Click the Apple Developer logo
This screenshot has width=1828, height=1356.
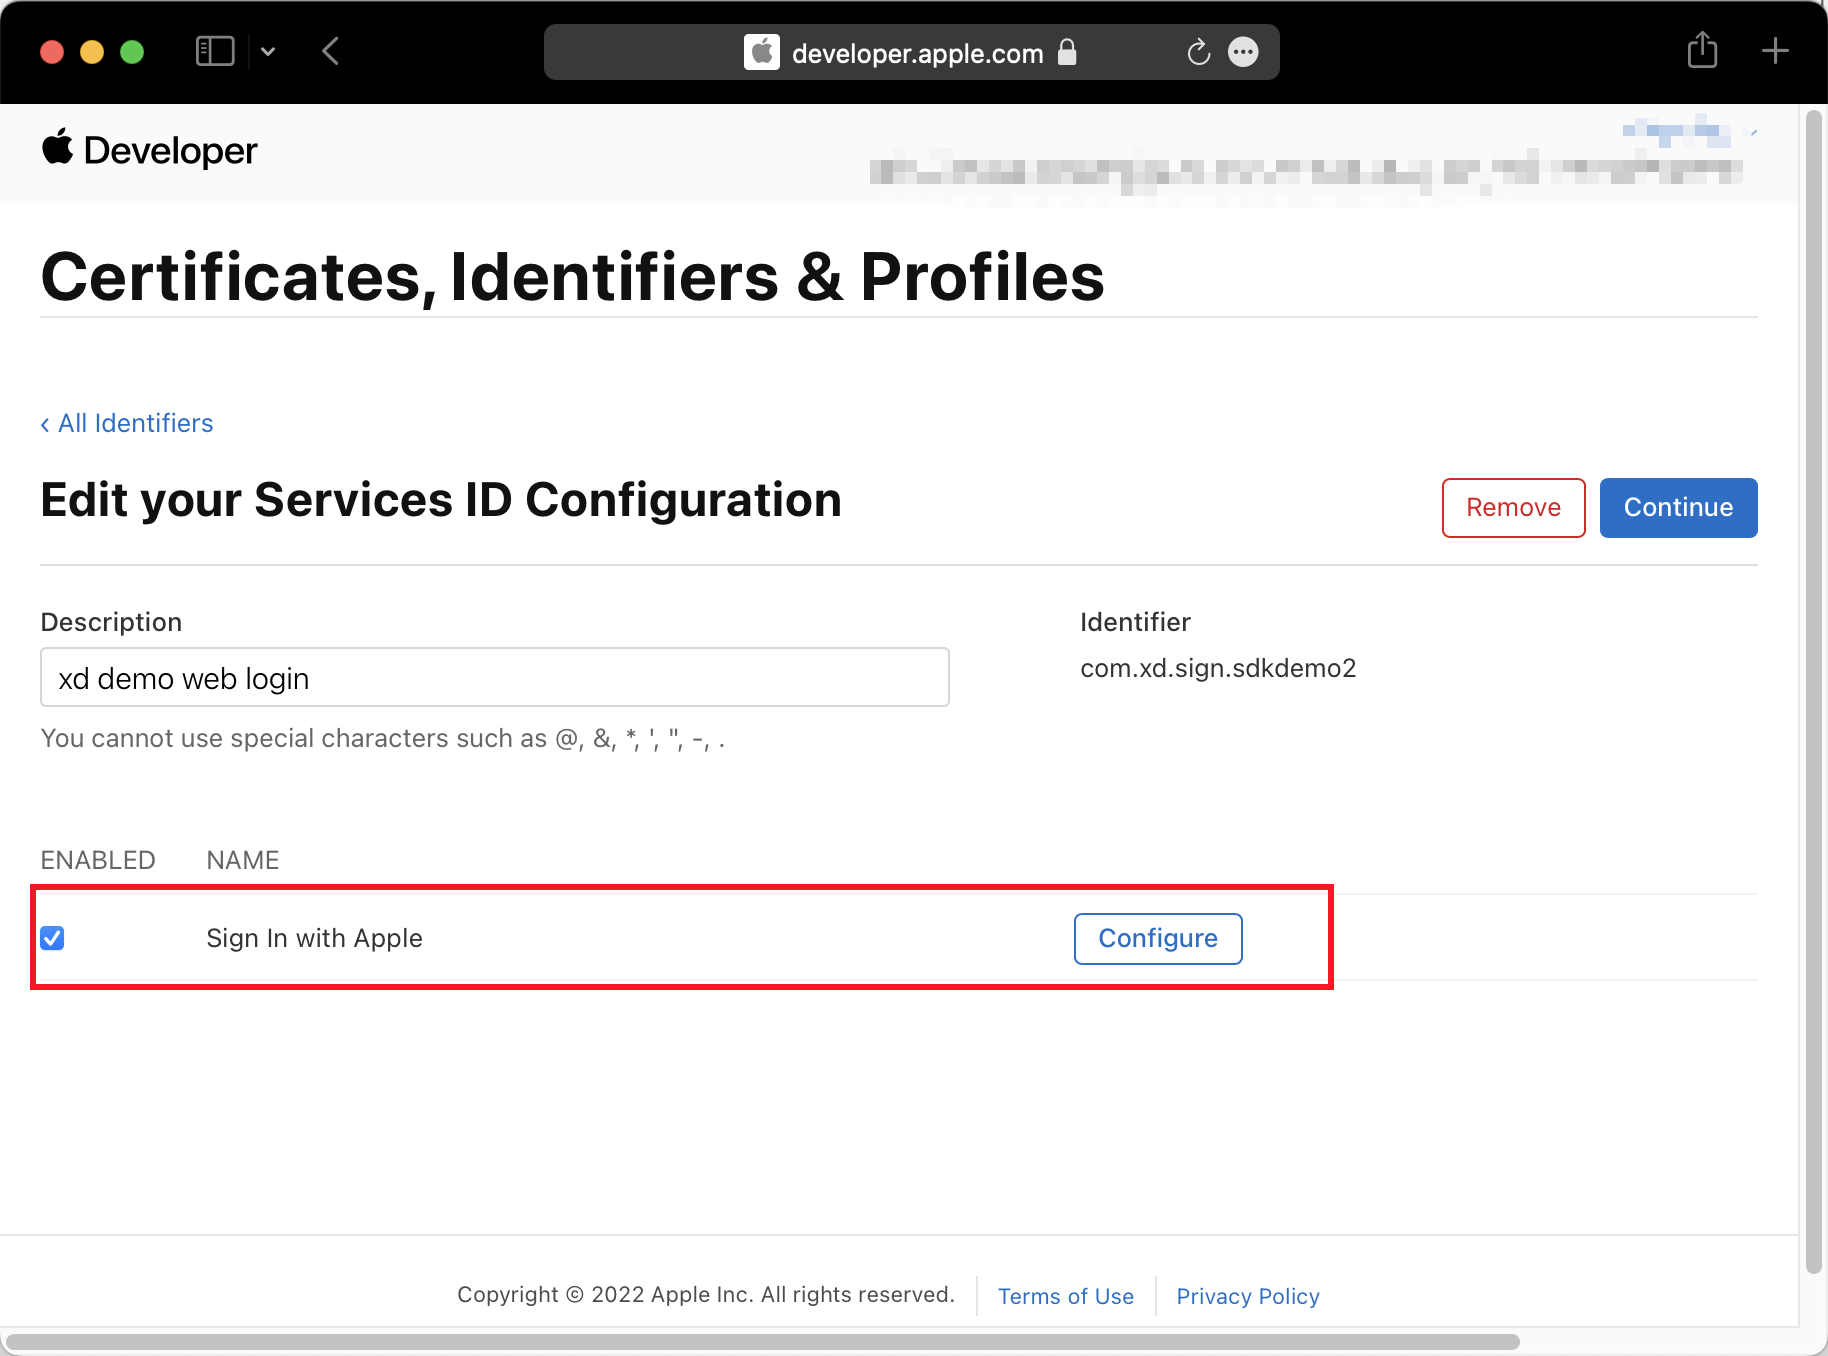click(x=149, y=150)
